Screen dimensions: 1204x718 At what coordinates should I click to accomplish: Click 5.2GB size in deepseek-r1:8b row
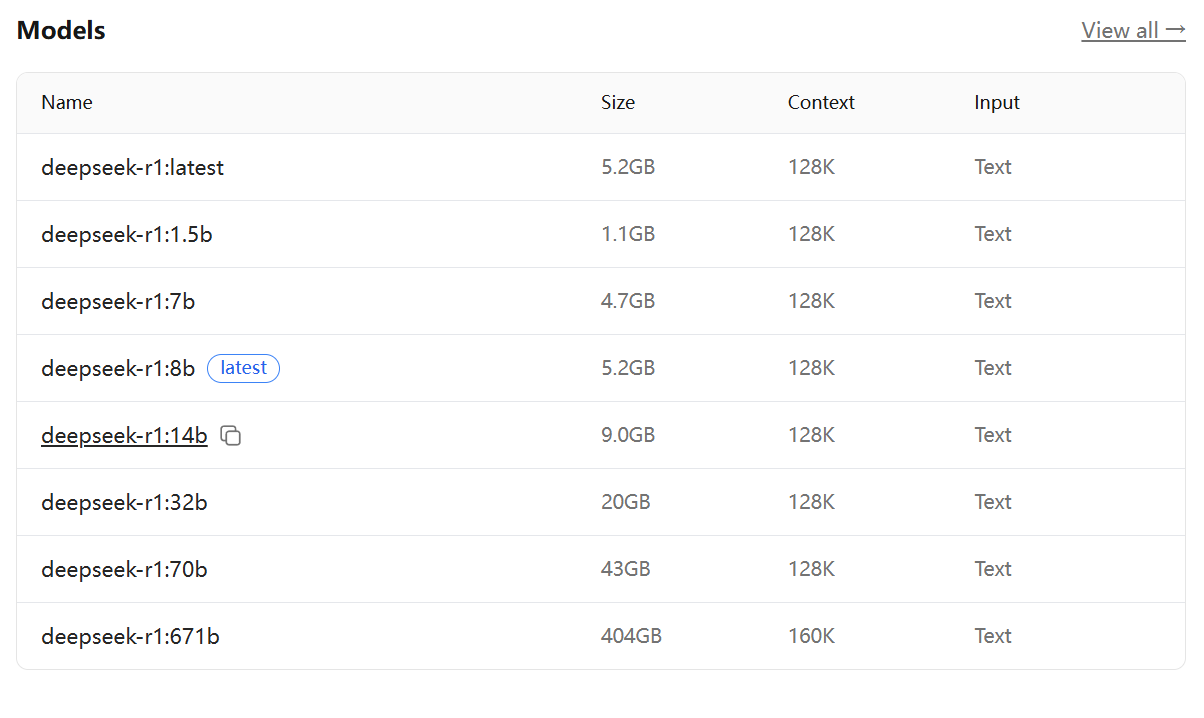(x=628, y=368)
